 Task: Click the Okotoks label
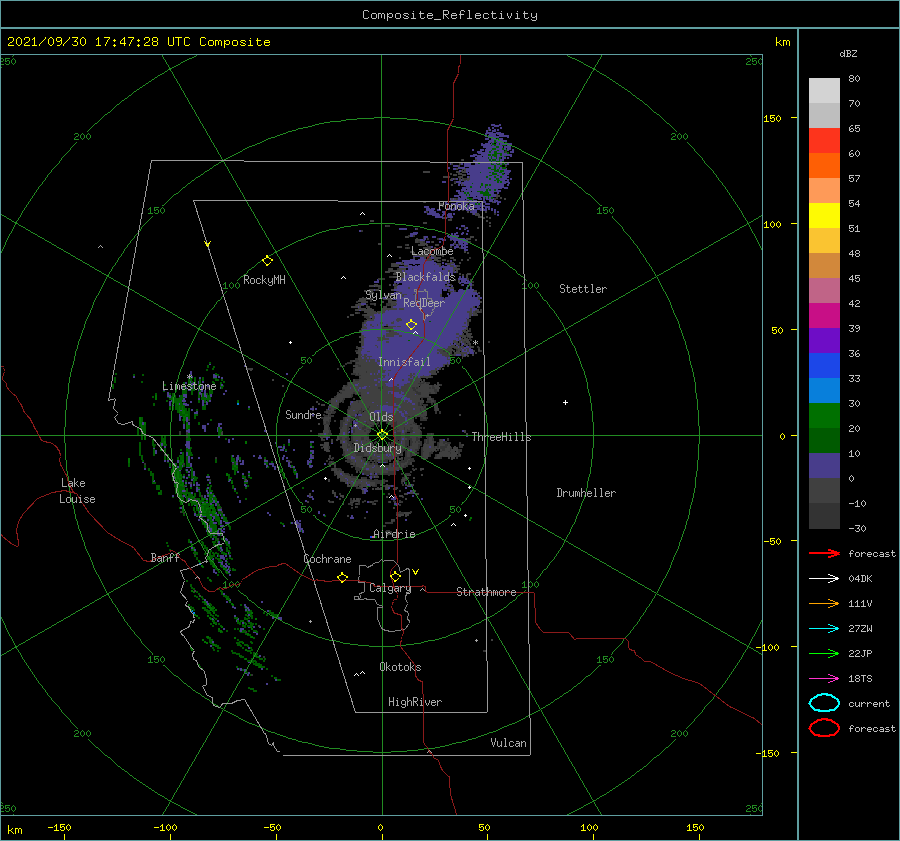(x=400, y=667)
